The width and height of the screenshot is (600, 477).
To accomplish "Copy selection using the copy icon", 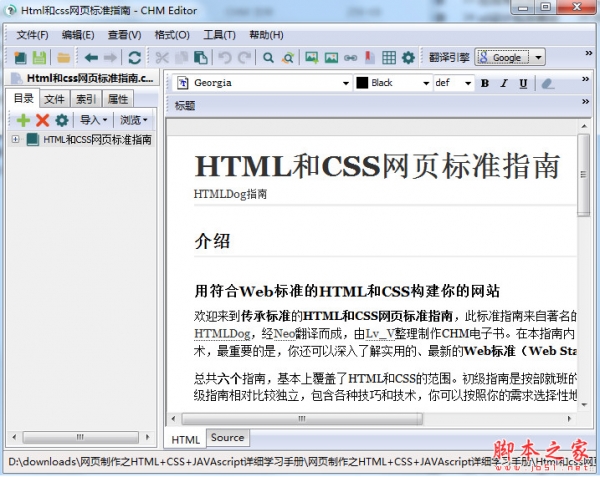I will [x=181, y=58].
